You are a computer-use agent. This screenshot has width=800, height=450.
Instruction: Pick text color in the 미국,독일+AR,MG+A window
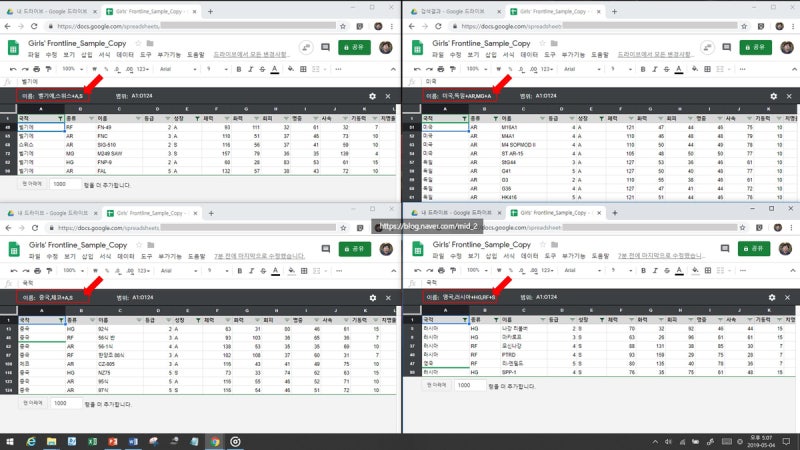[679, 69]
